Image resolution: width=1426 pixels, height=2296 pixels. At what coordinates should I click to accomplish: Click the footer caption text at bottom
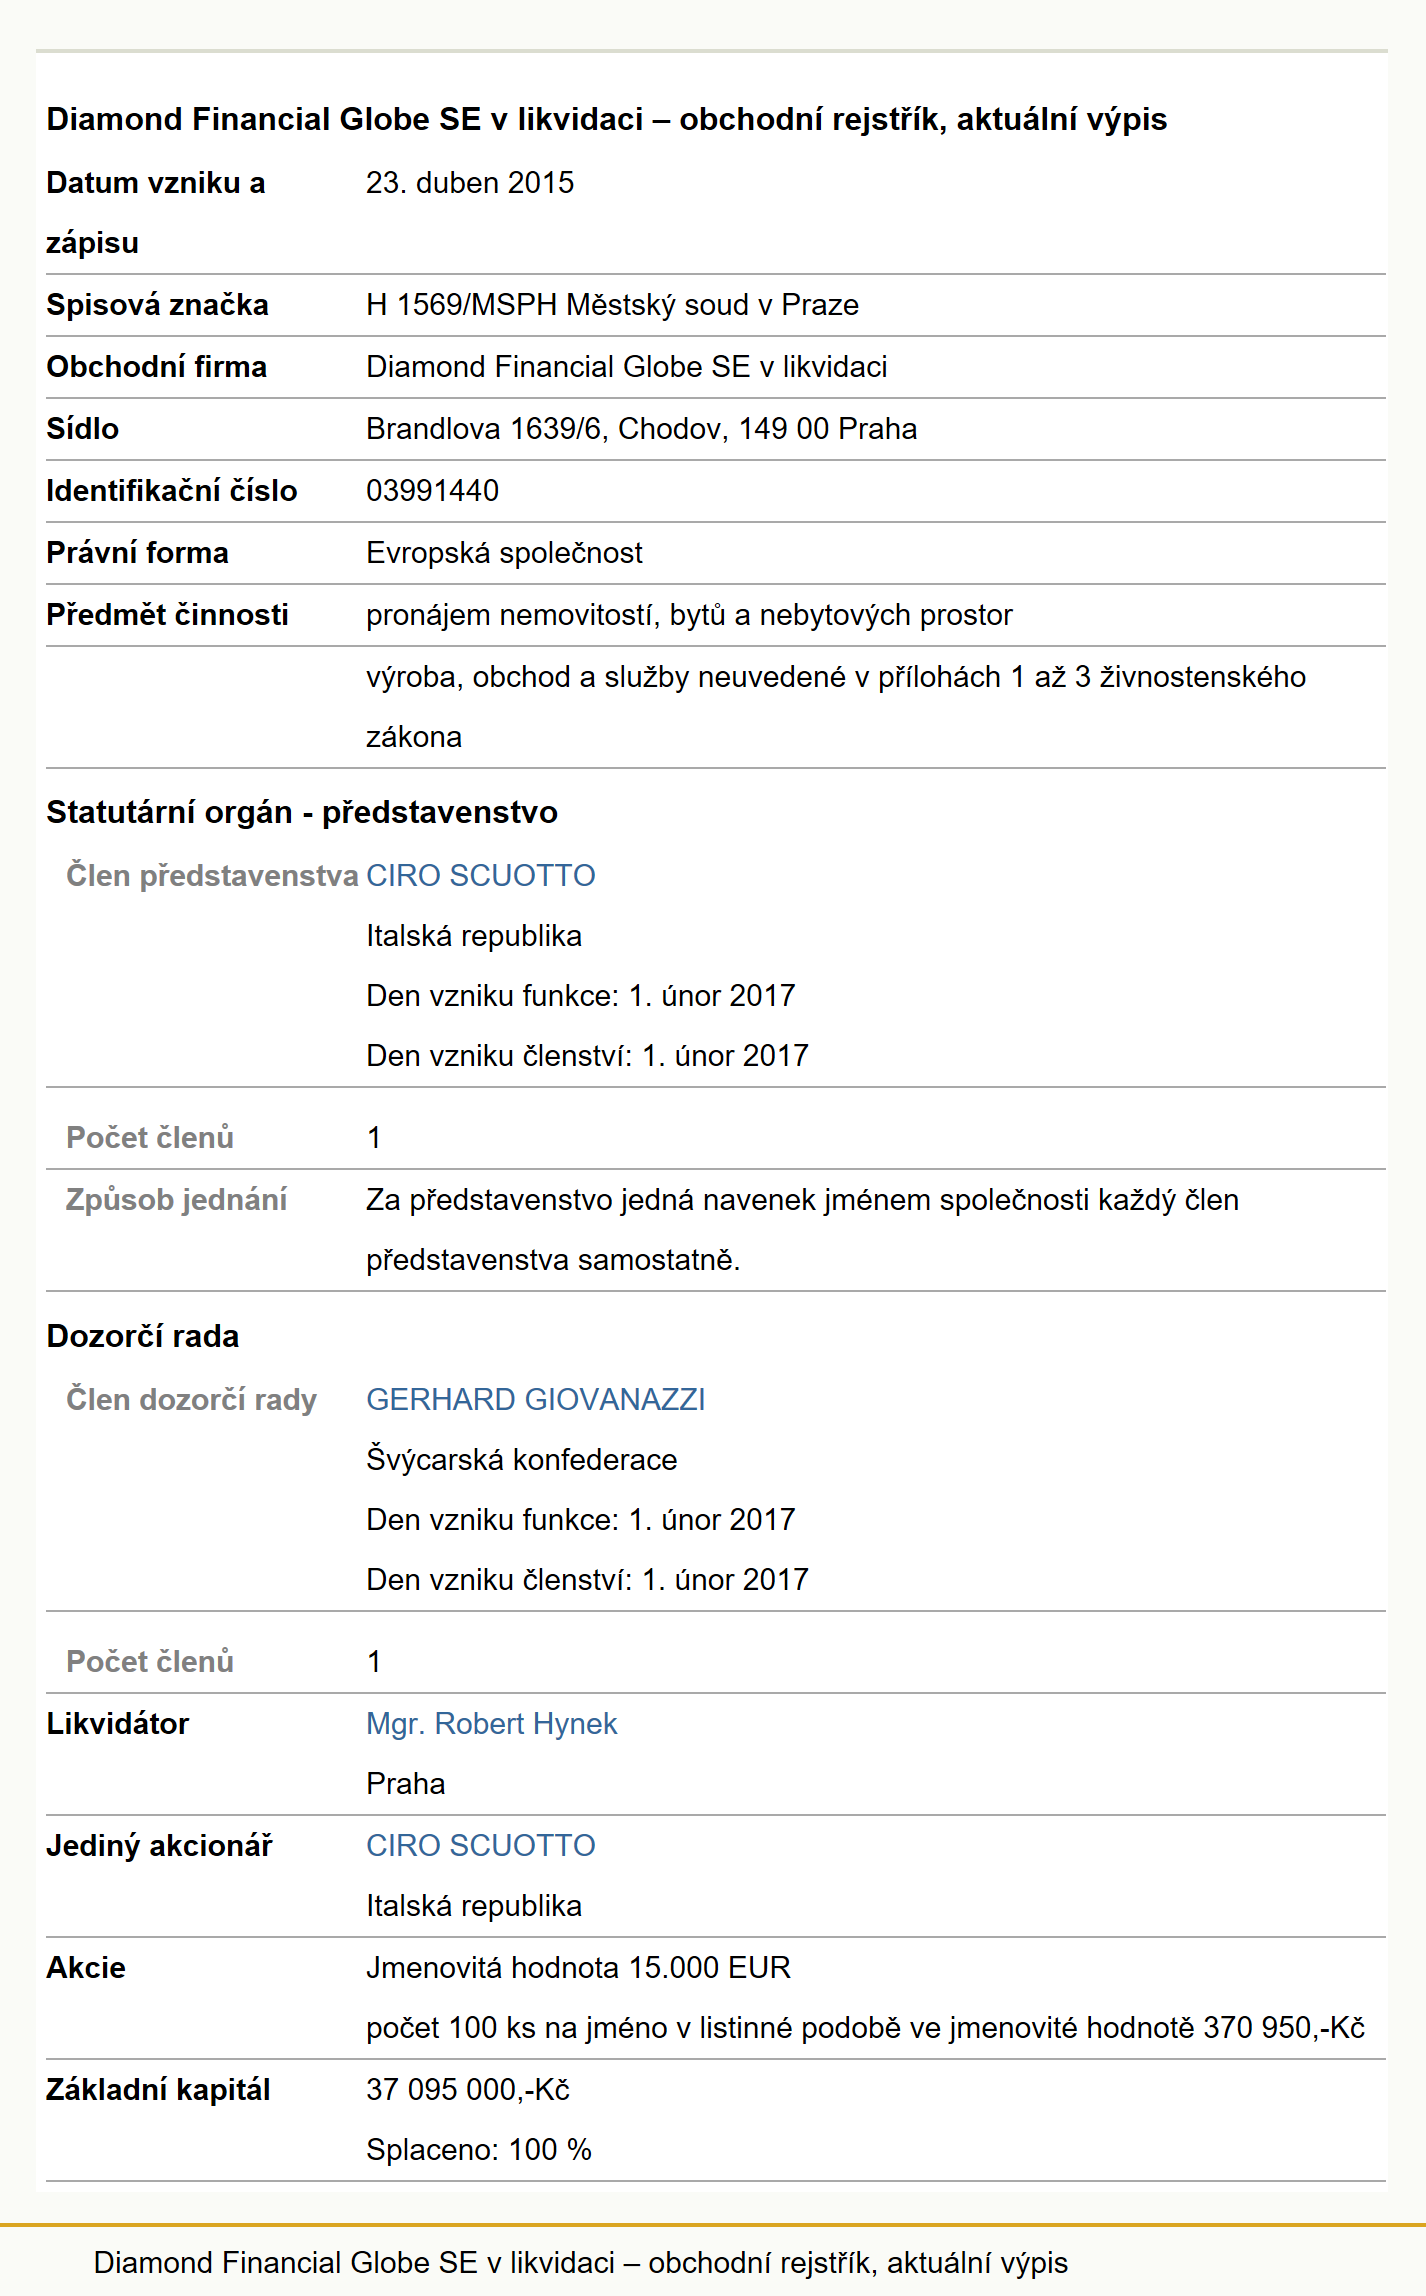(x=581, y=2262)
